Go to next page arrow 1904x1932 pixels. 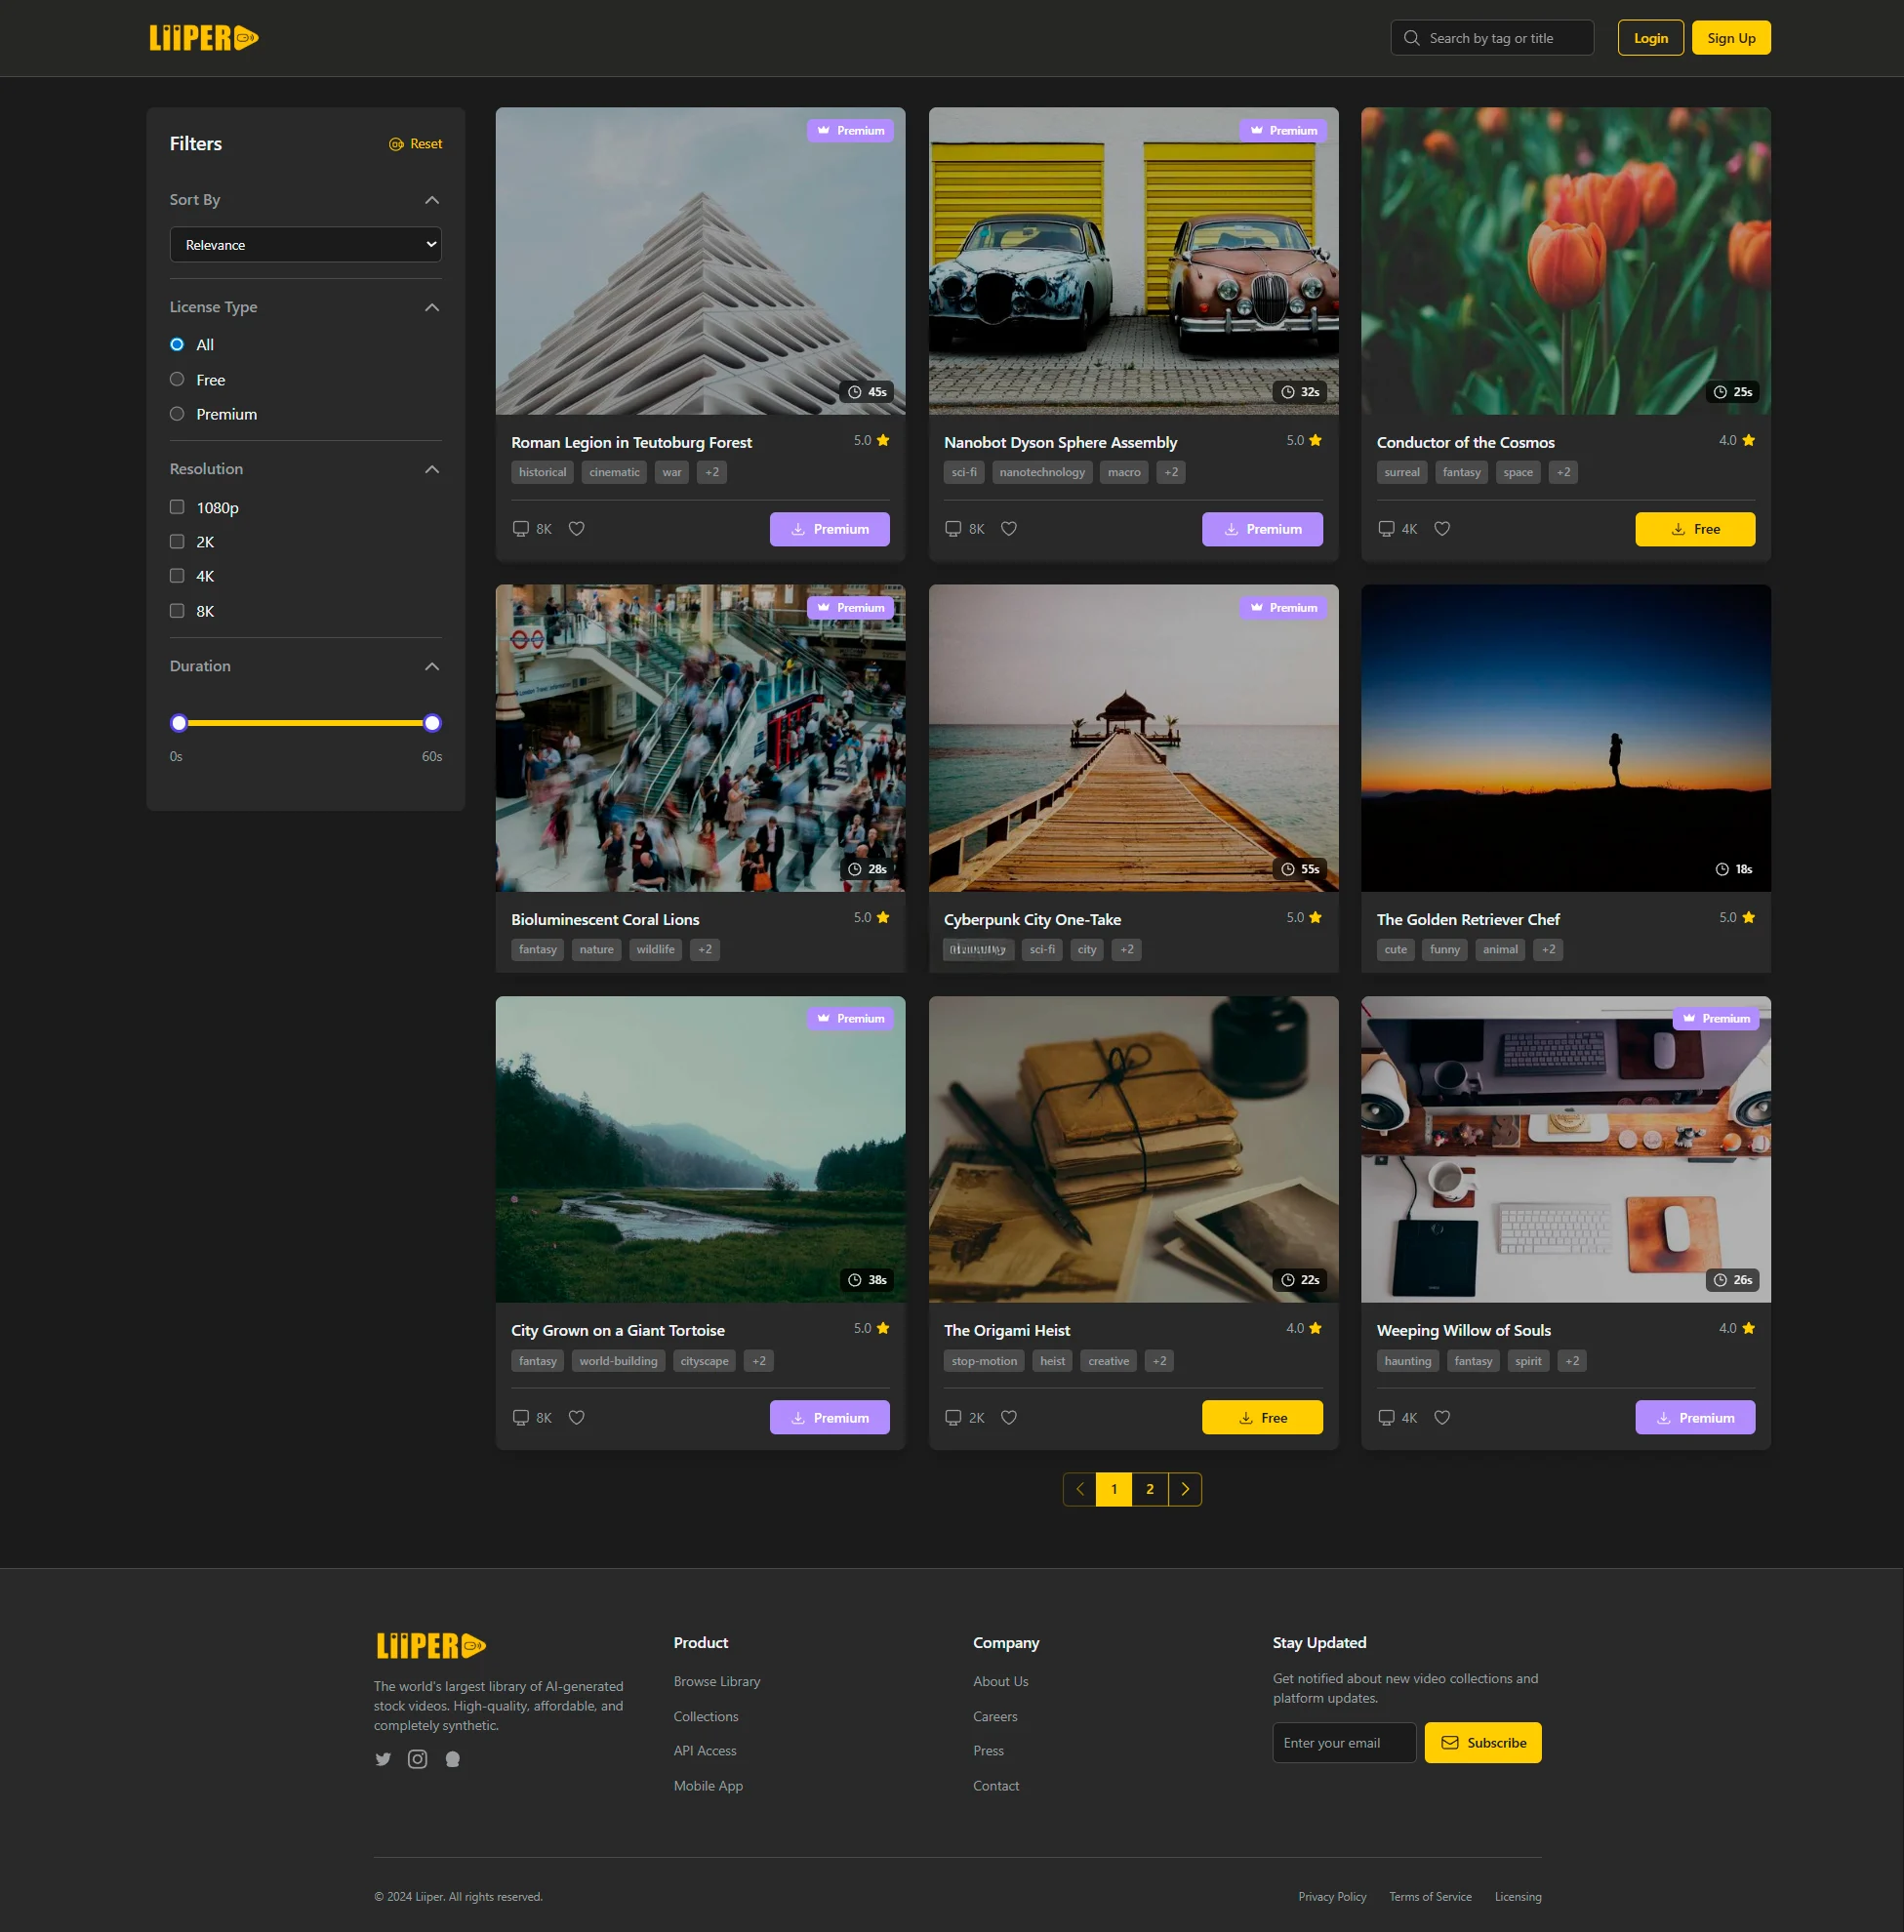point(1185,1489)
